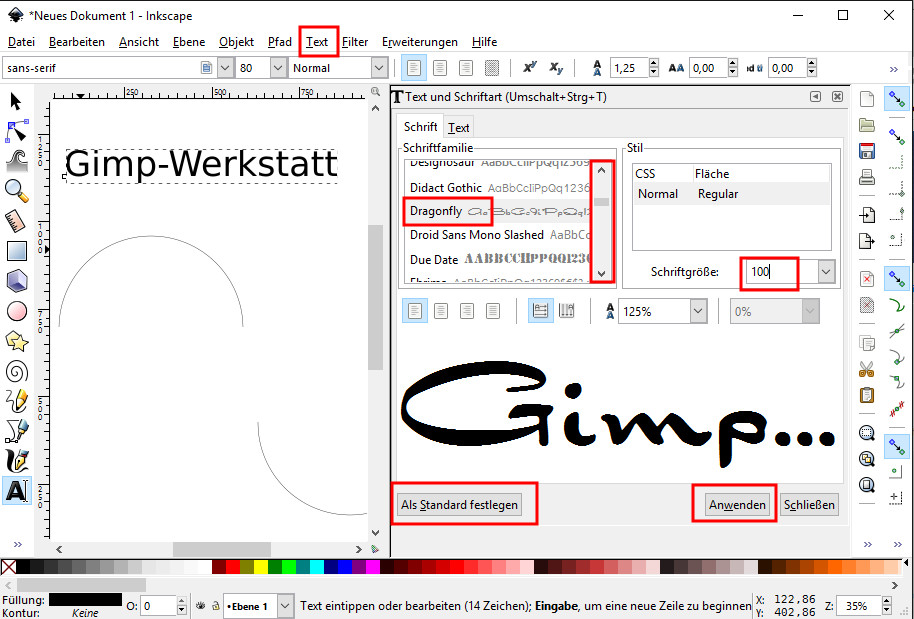Expand text toolbar overflow chevron
Viewport: 914px width, 619px height.
(x=894, y=69)
